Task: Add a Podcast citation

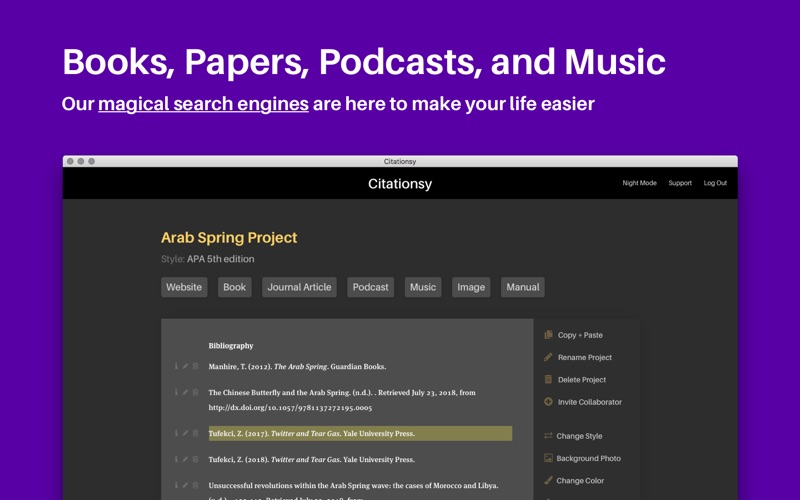Action: click(x=370, y=287)
